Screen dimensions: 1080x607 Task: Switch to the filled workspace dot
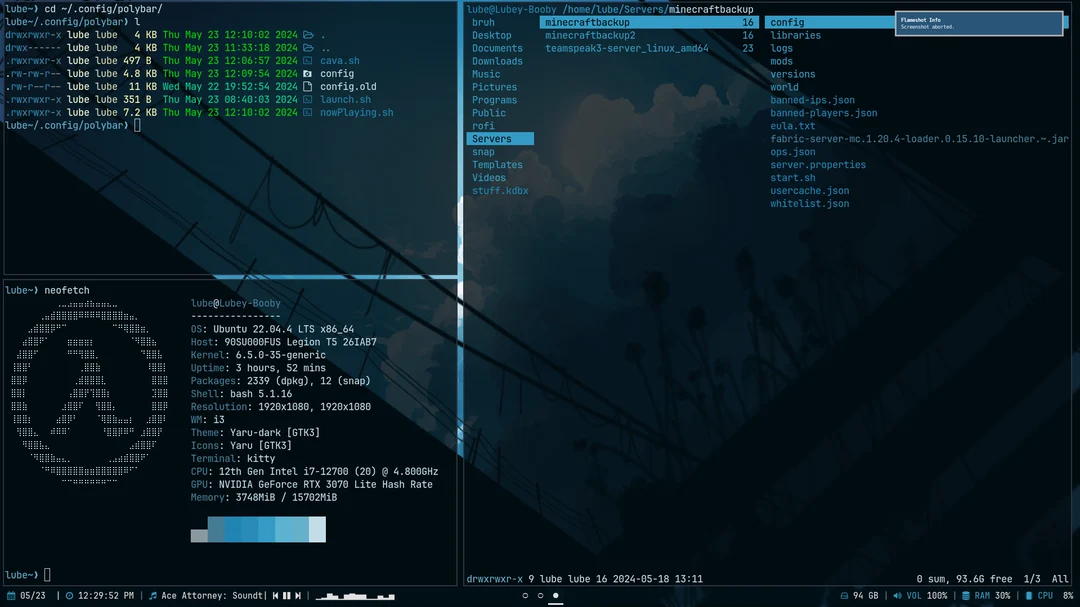click(556, 595)
